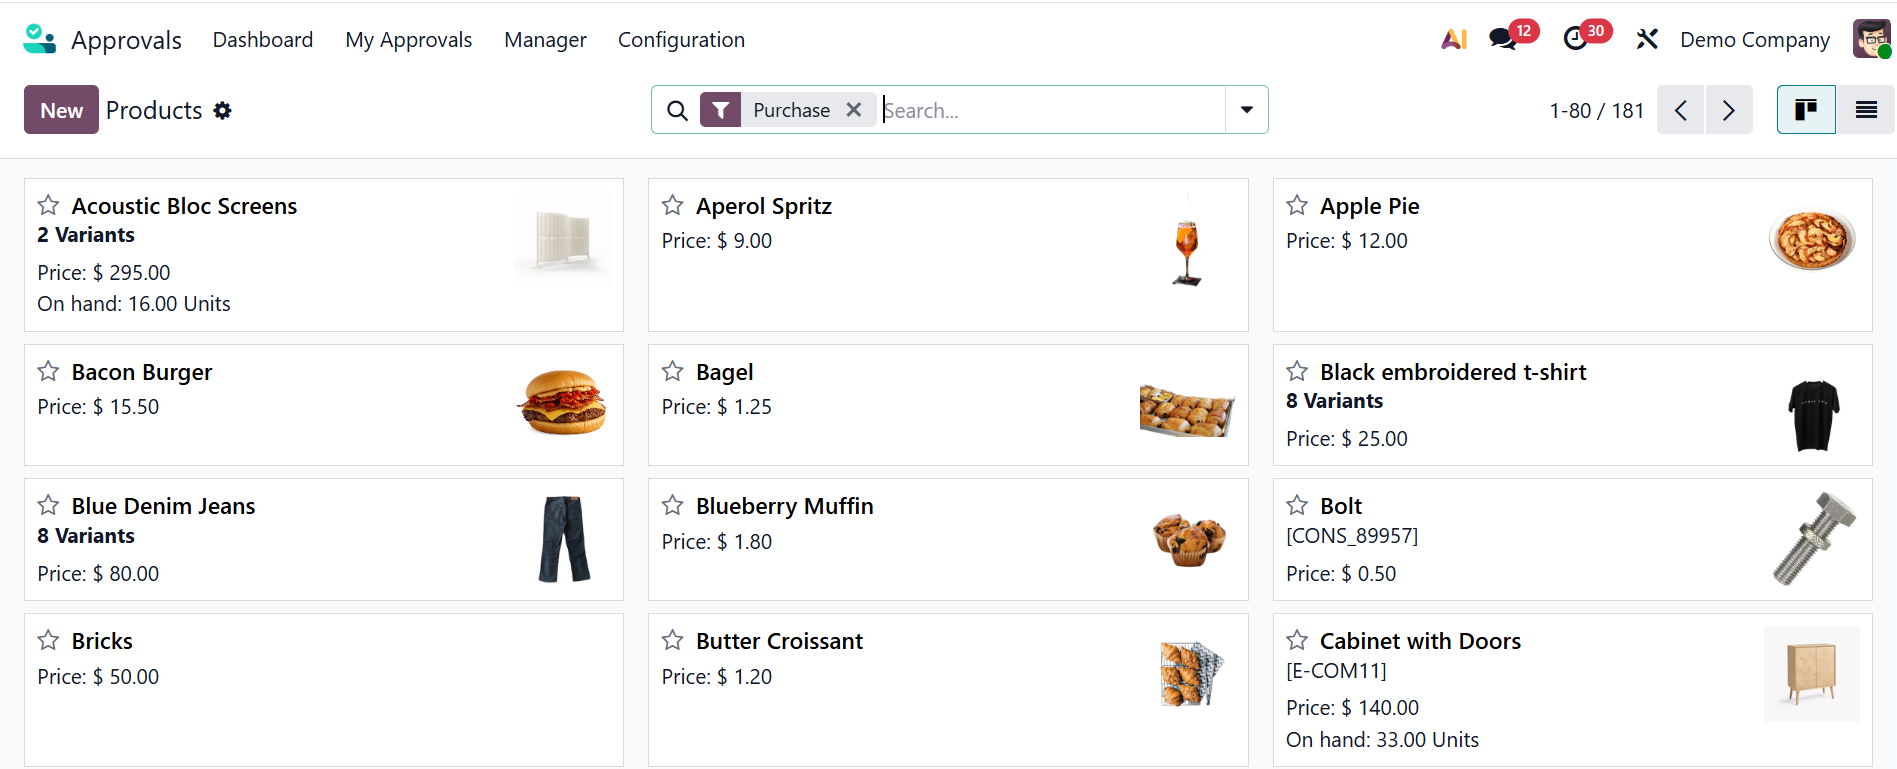Open the Configuration menu

[x=681, y=40]
